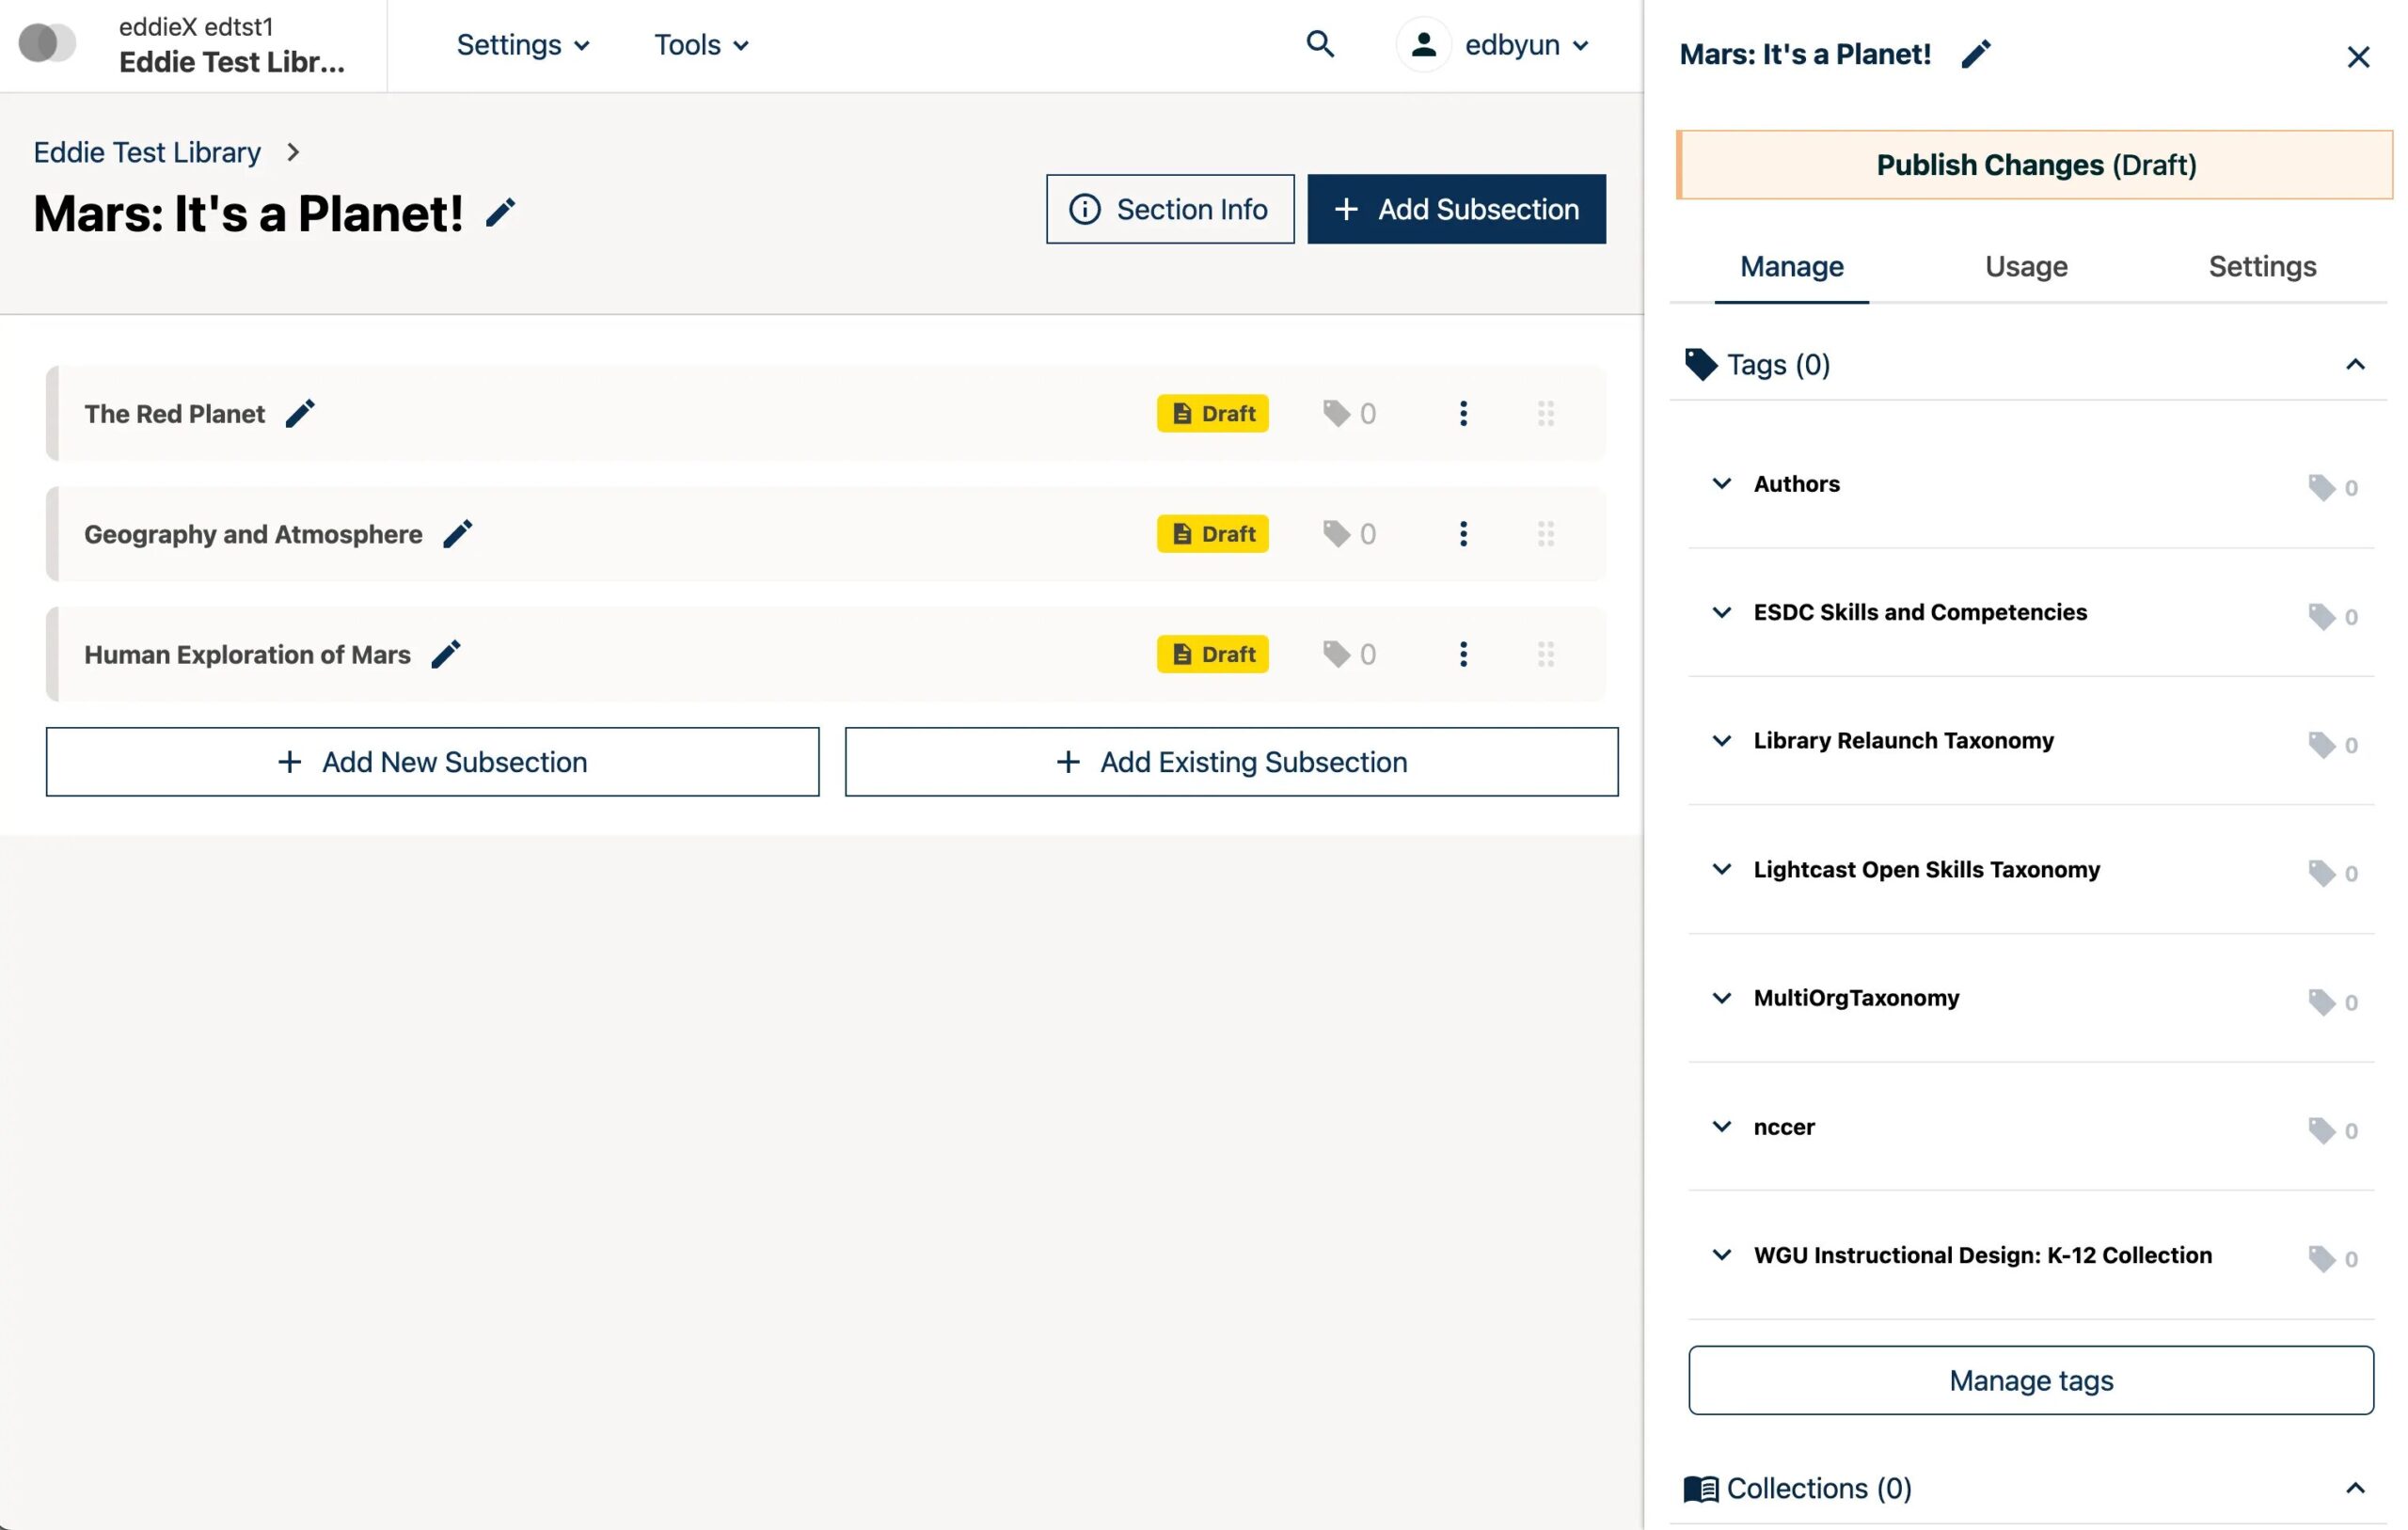2408x1530 pixels.
Task: Expand the Authors taxonomy
Action: pos(1721,484)
